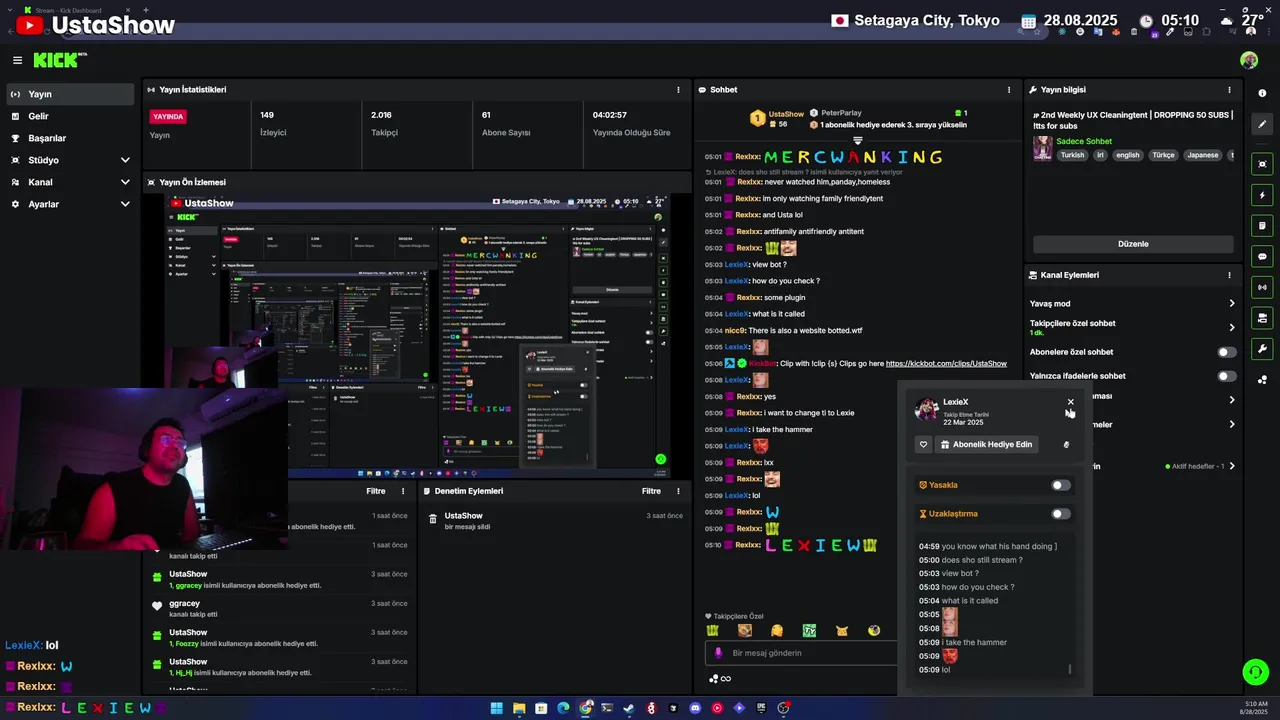Click the Turkish stream tag
Image resolution: width=1280 pixels, height=720 pixels.
click(x=1072, y=155)
